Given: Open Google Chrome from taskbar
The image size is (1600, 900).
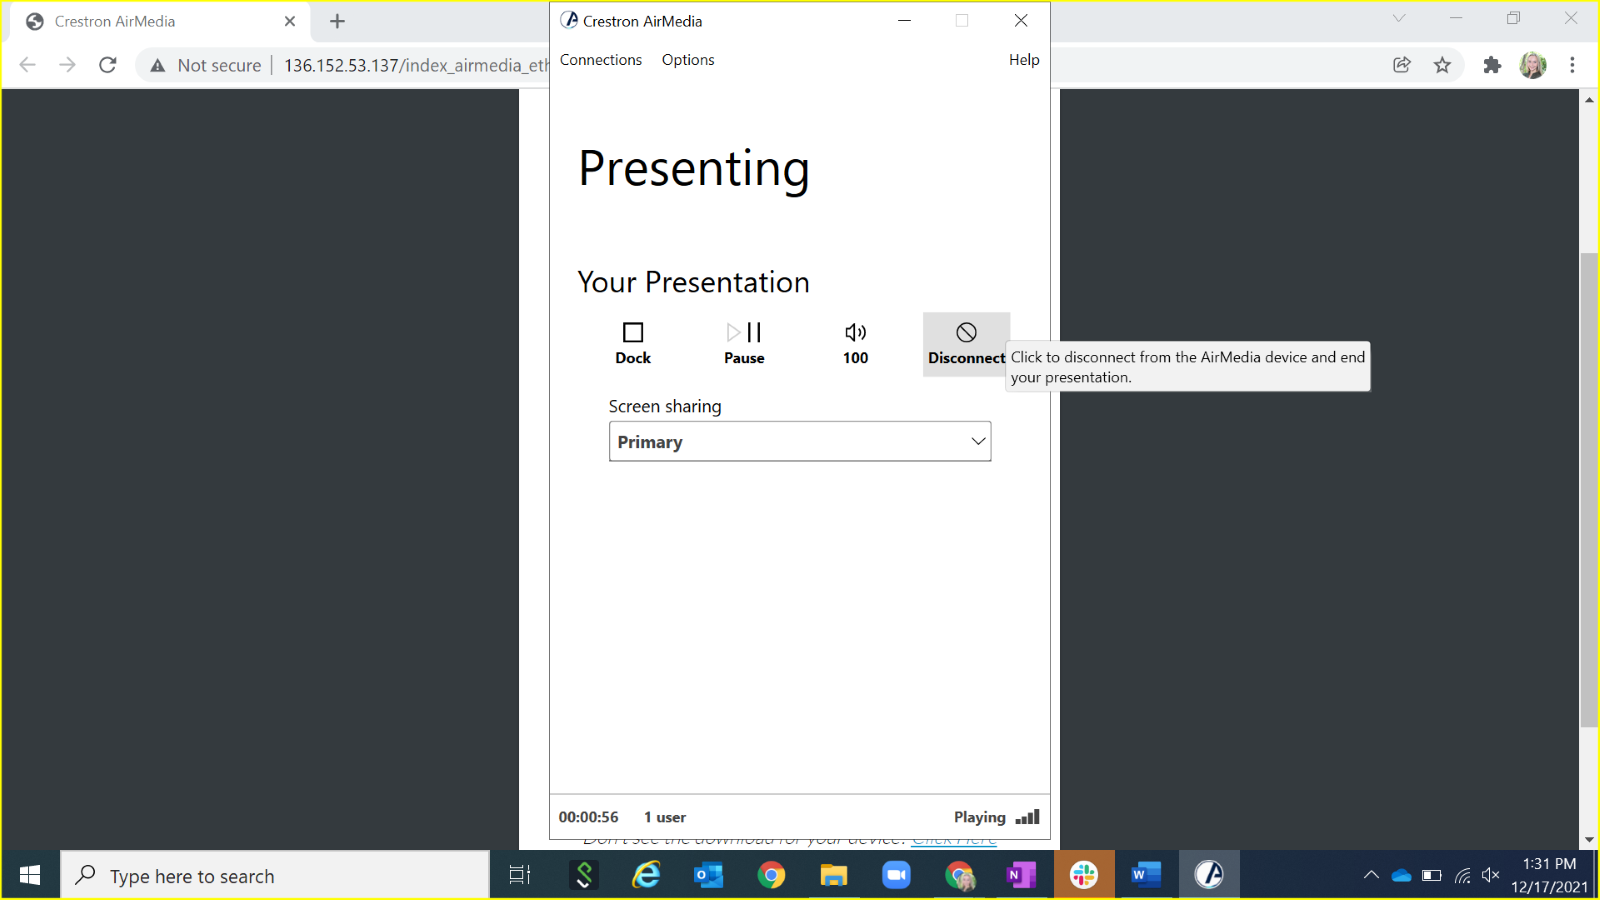Looking at the screenshot, I should pos(771,876).
